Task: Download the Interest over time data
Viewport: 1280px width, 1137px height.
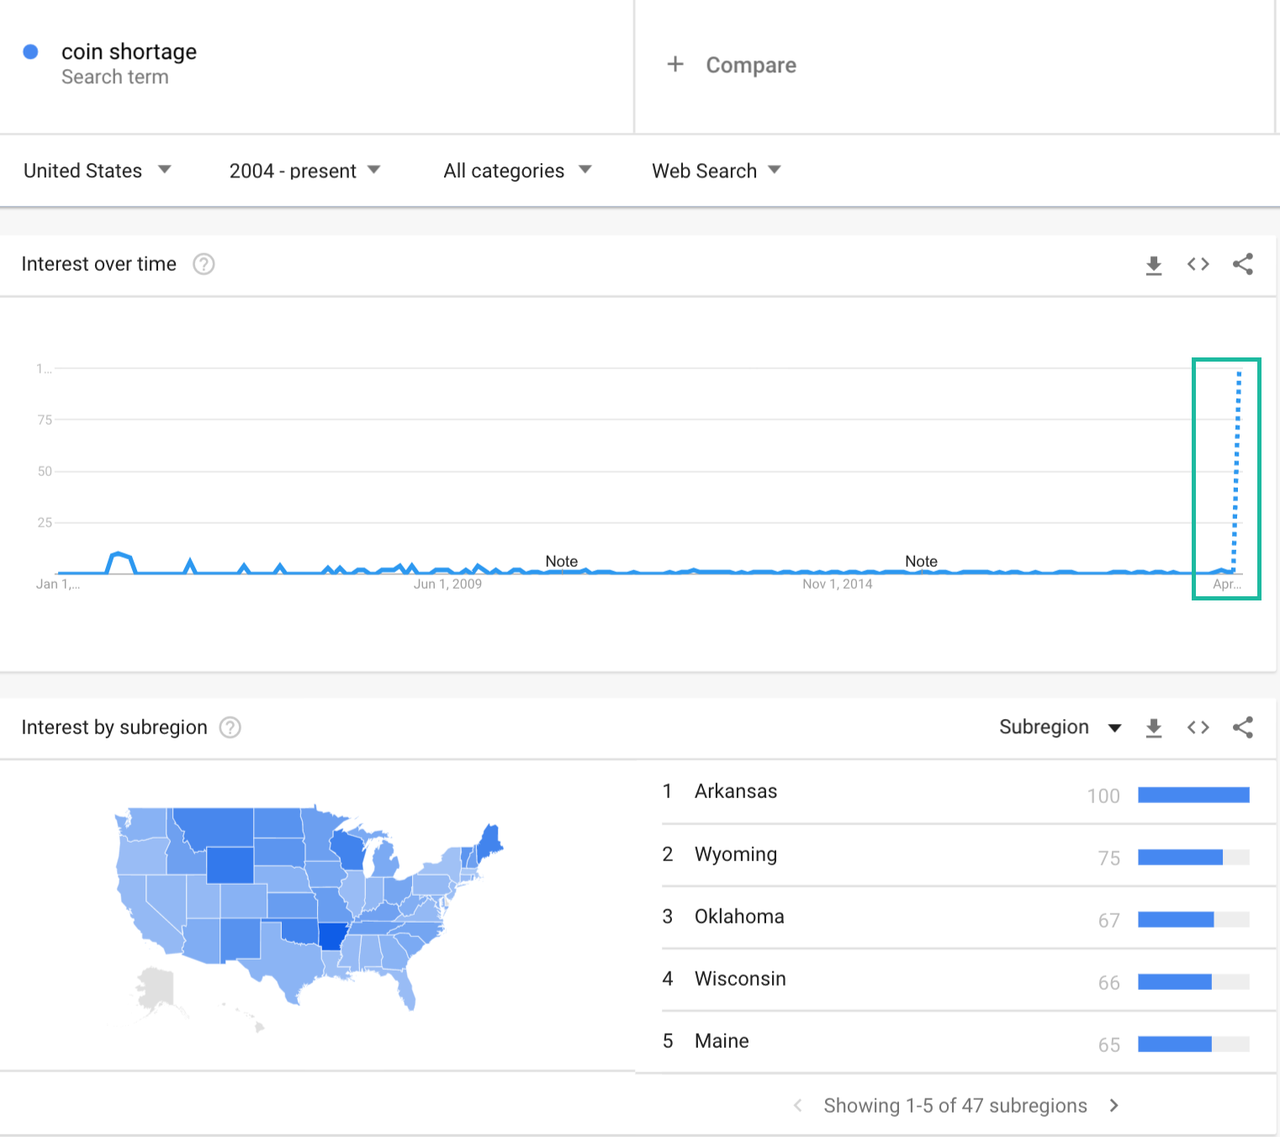Action: pyautogui.click(x=1153, y=265)
